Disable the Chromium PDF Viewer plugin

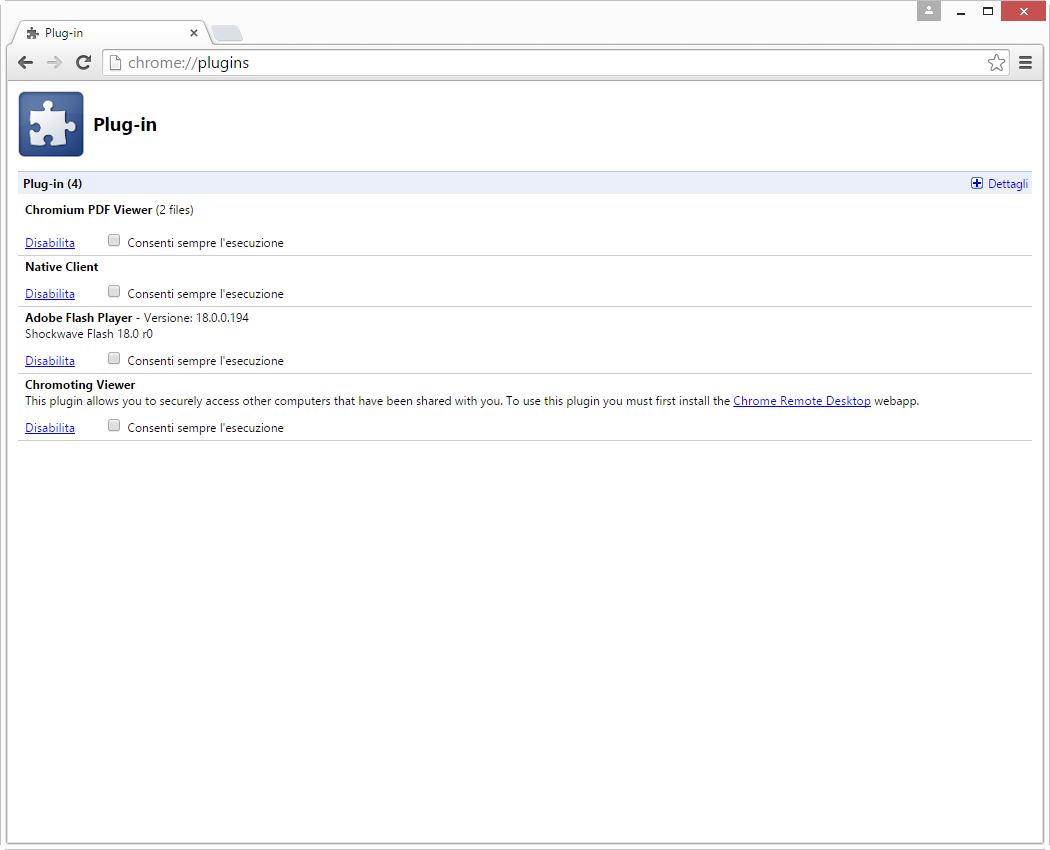pyautogui.click(x=50, y=242)
